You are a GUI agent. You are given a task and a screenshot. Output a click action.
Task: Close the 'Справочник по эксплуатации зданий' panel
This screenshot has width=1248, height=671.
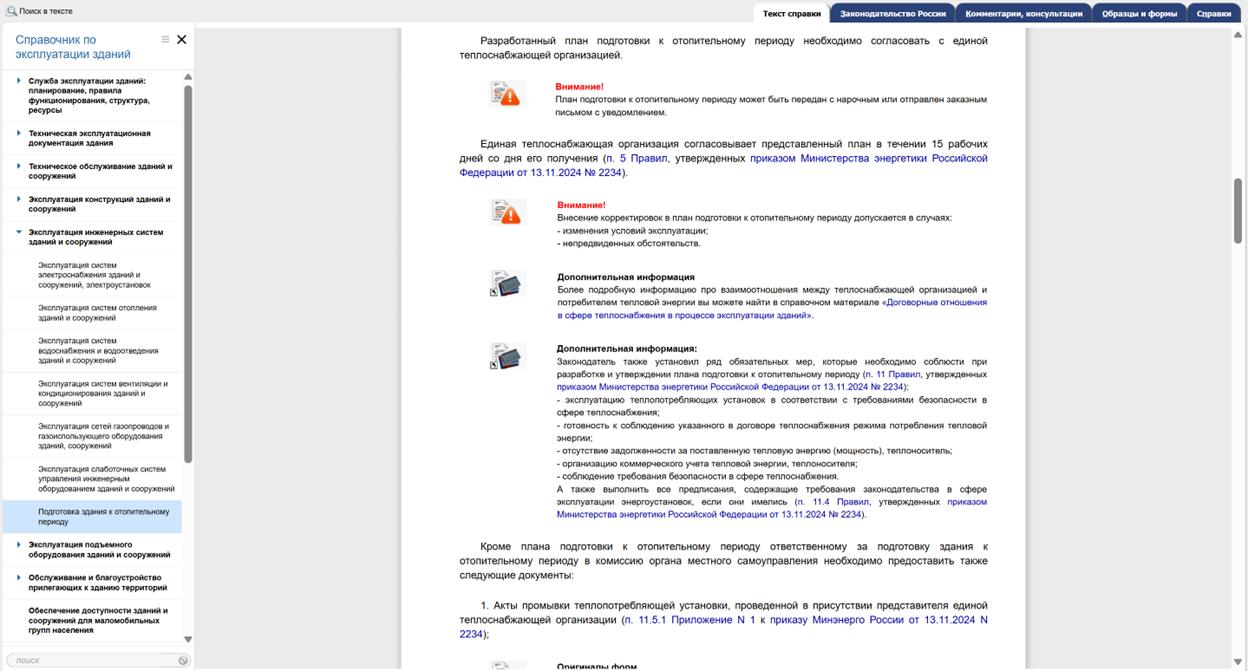pyautogui.click(x=182, y=40)
